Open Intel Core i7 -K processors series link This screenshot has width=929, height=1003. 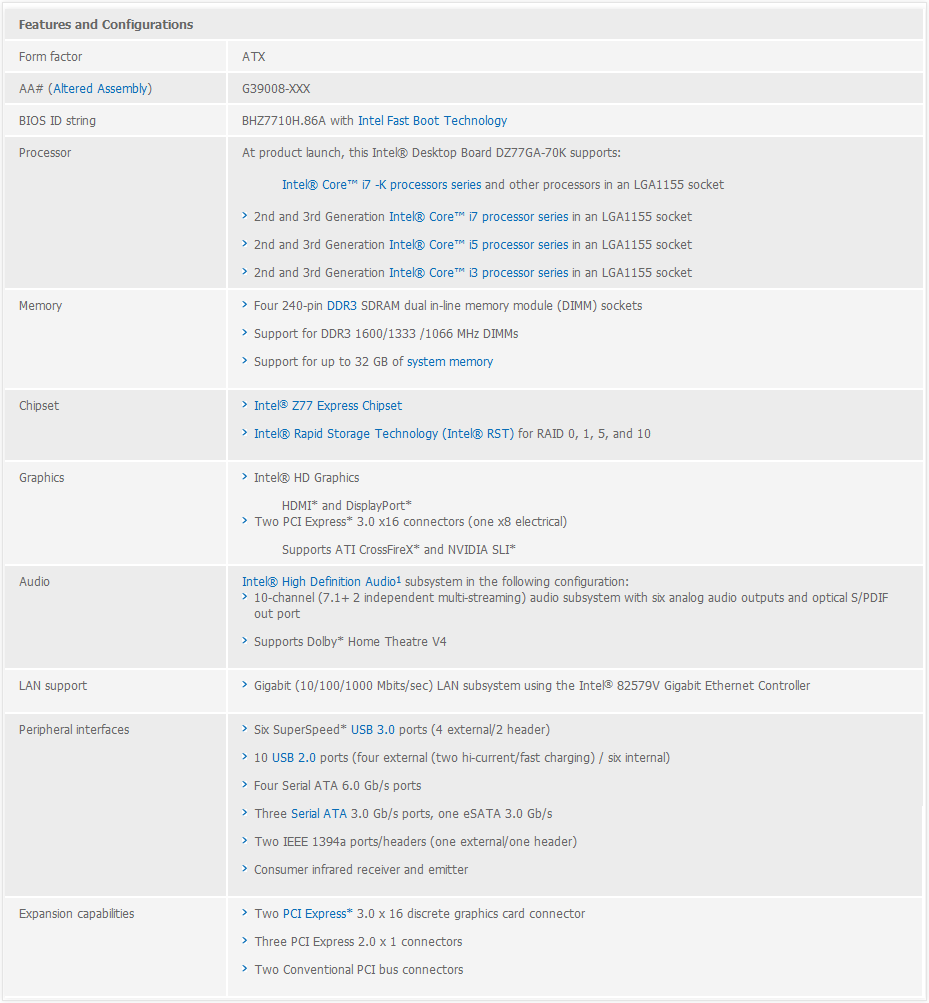tap(381, 185)
